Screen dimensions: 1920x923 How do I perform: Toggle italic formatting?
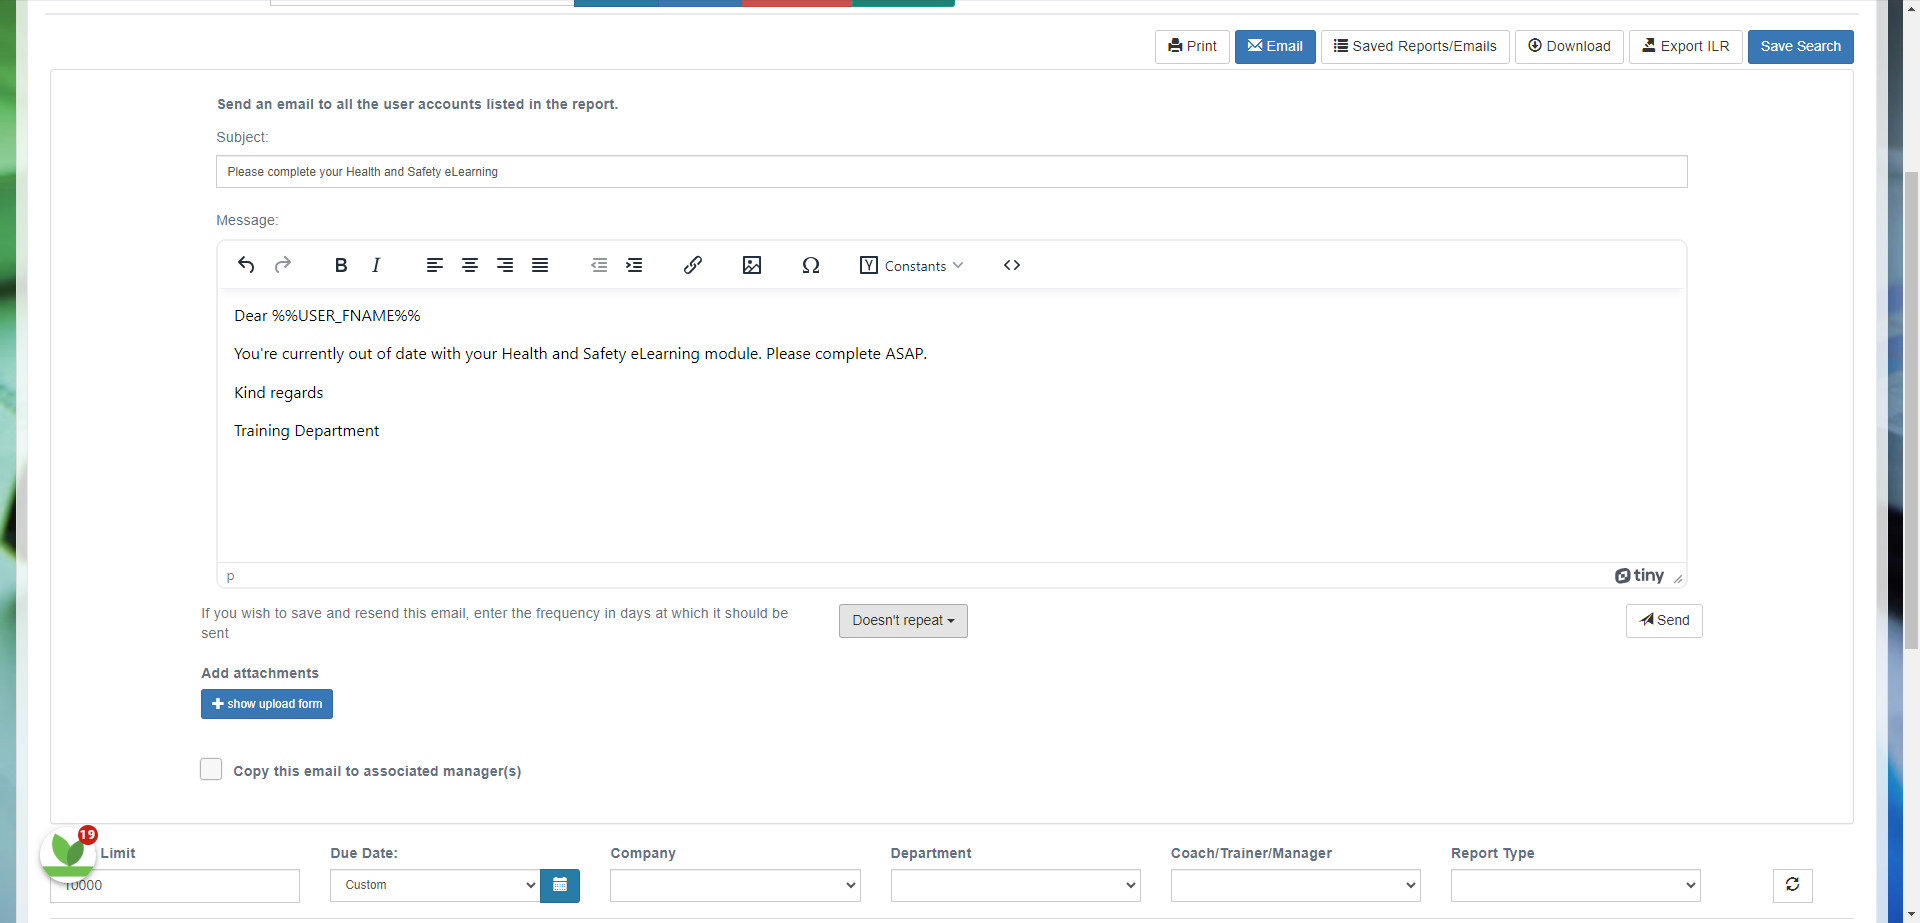(376, 265)
